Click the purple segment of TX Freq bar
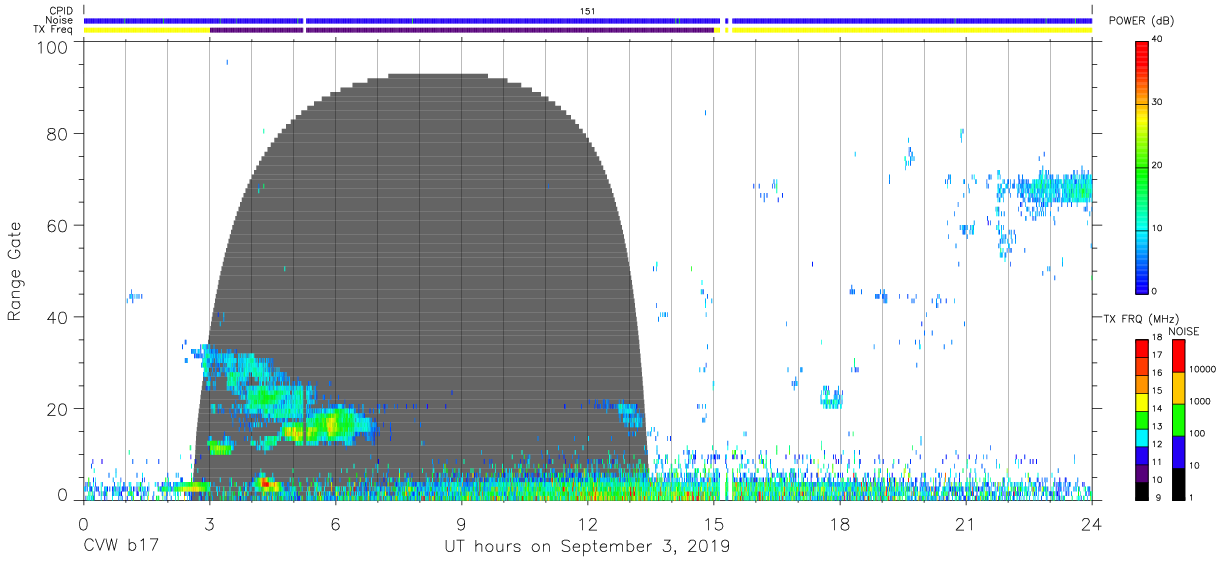Viewport: 1228px width, 567px height. click(462, 30)
